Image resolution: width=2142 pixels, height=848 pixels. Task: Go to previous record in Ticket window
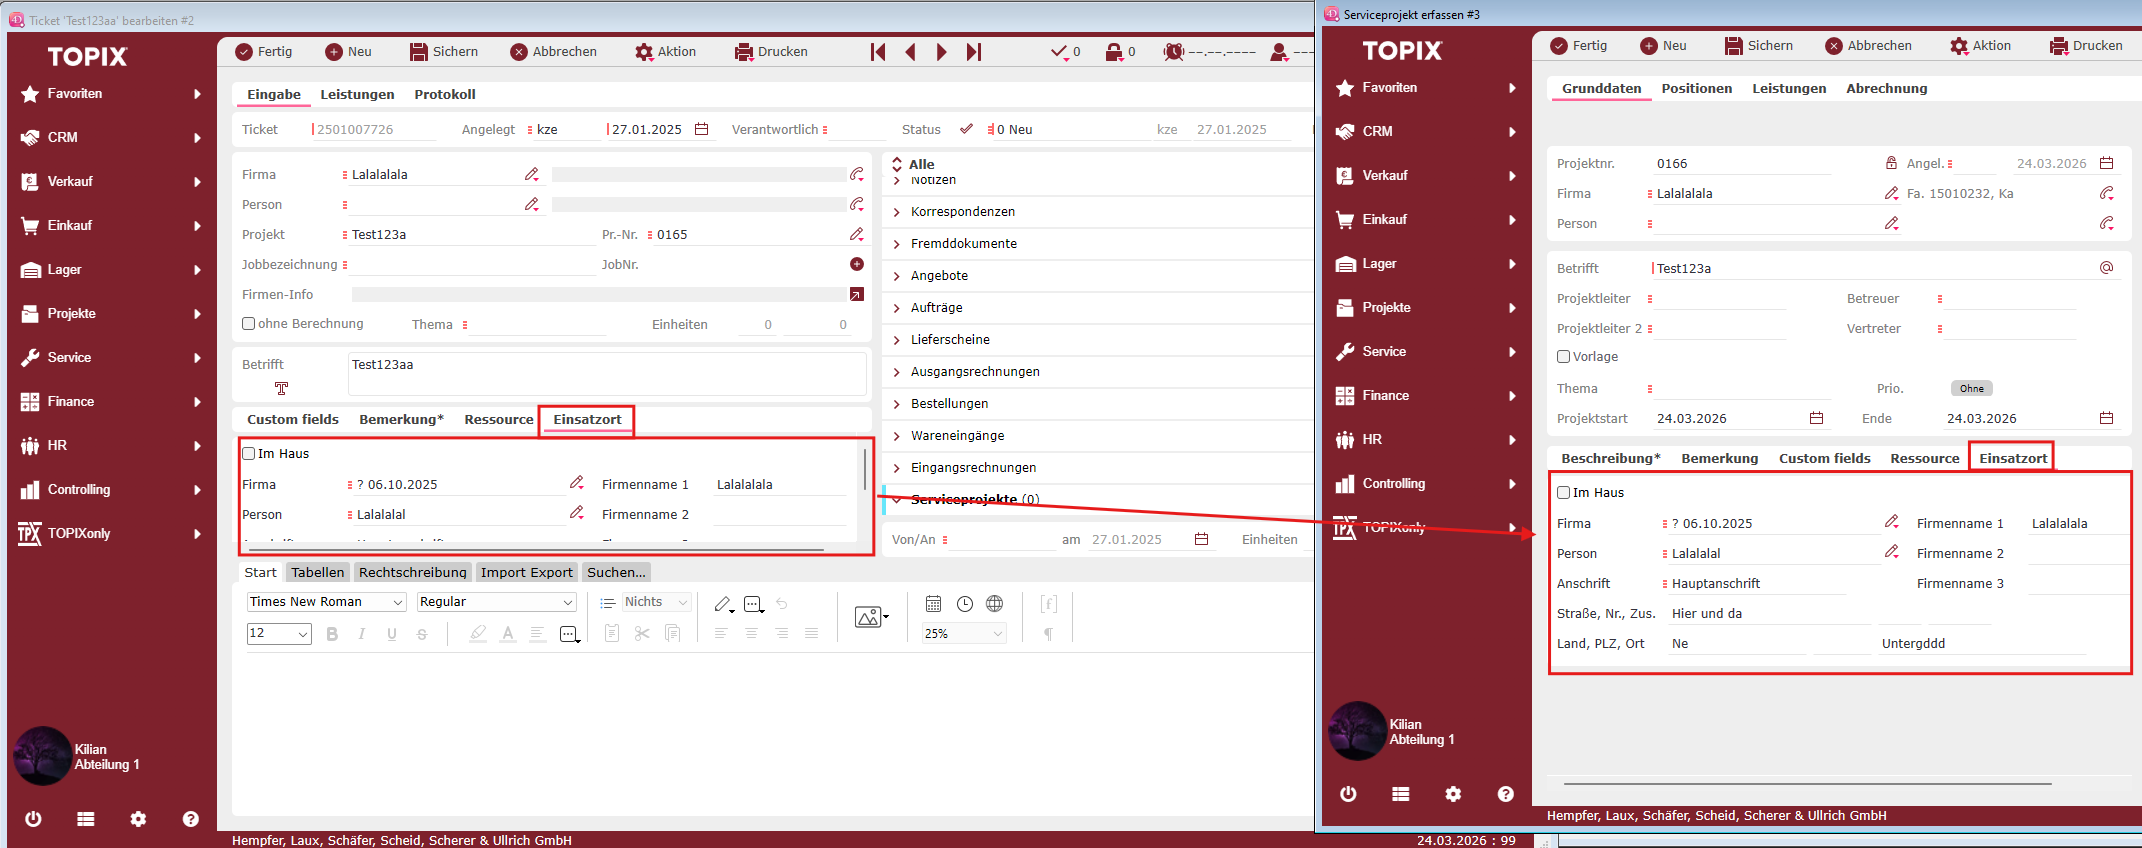click(x=910, y=52)
